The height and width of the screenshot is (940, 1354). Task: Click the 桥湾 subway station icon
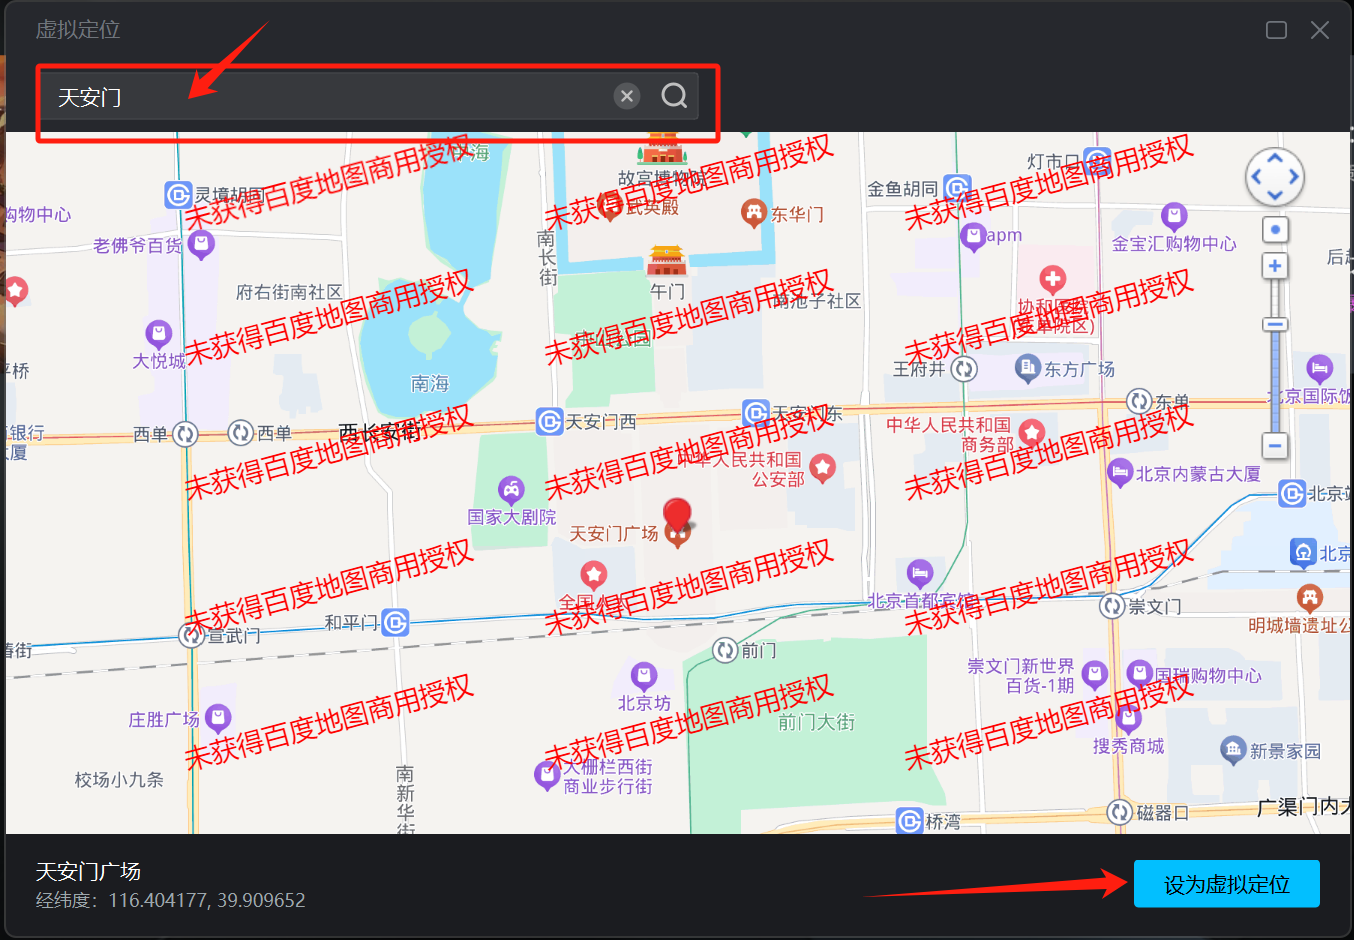tap(909, 821)
